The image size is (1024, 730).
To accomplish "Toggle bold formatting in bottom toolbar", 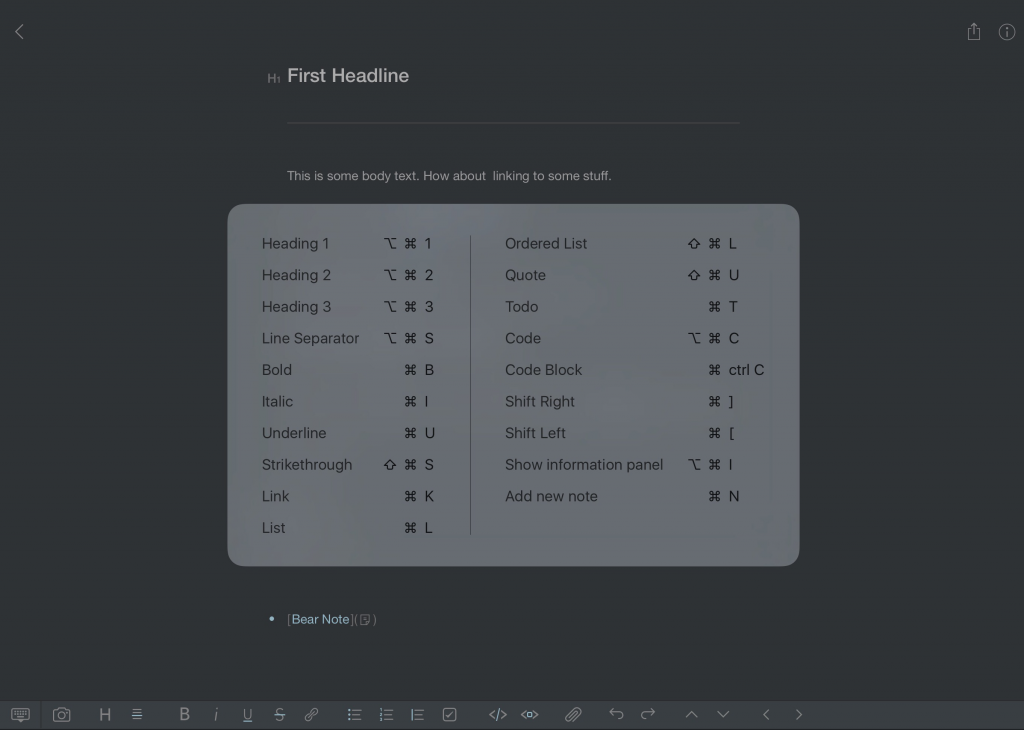I will pos(184,714).
